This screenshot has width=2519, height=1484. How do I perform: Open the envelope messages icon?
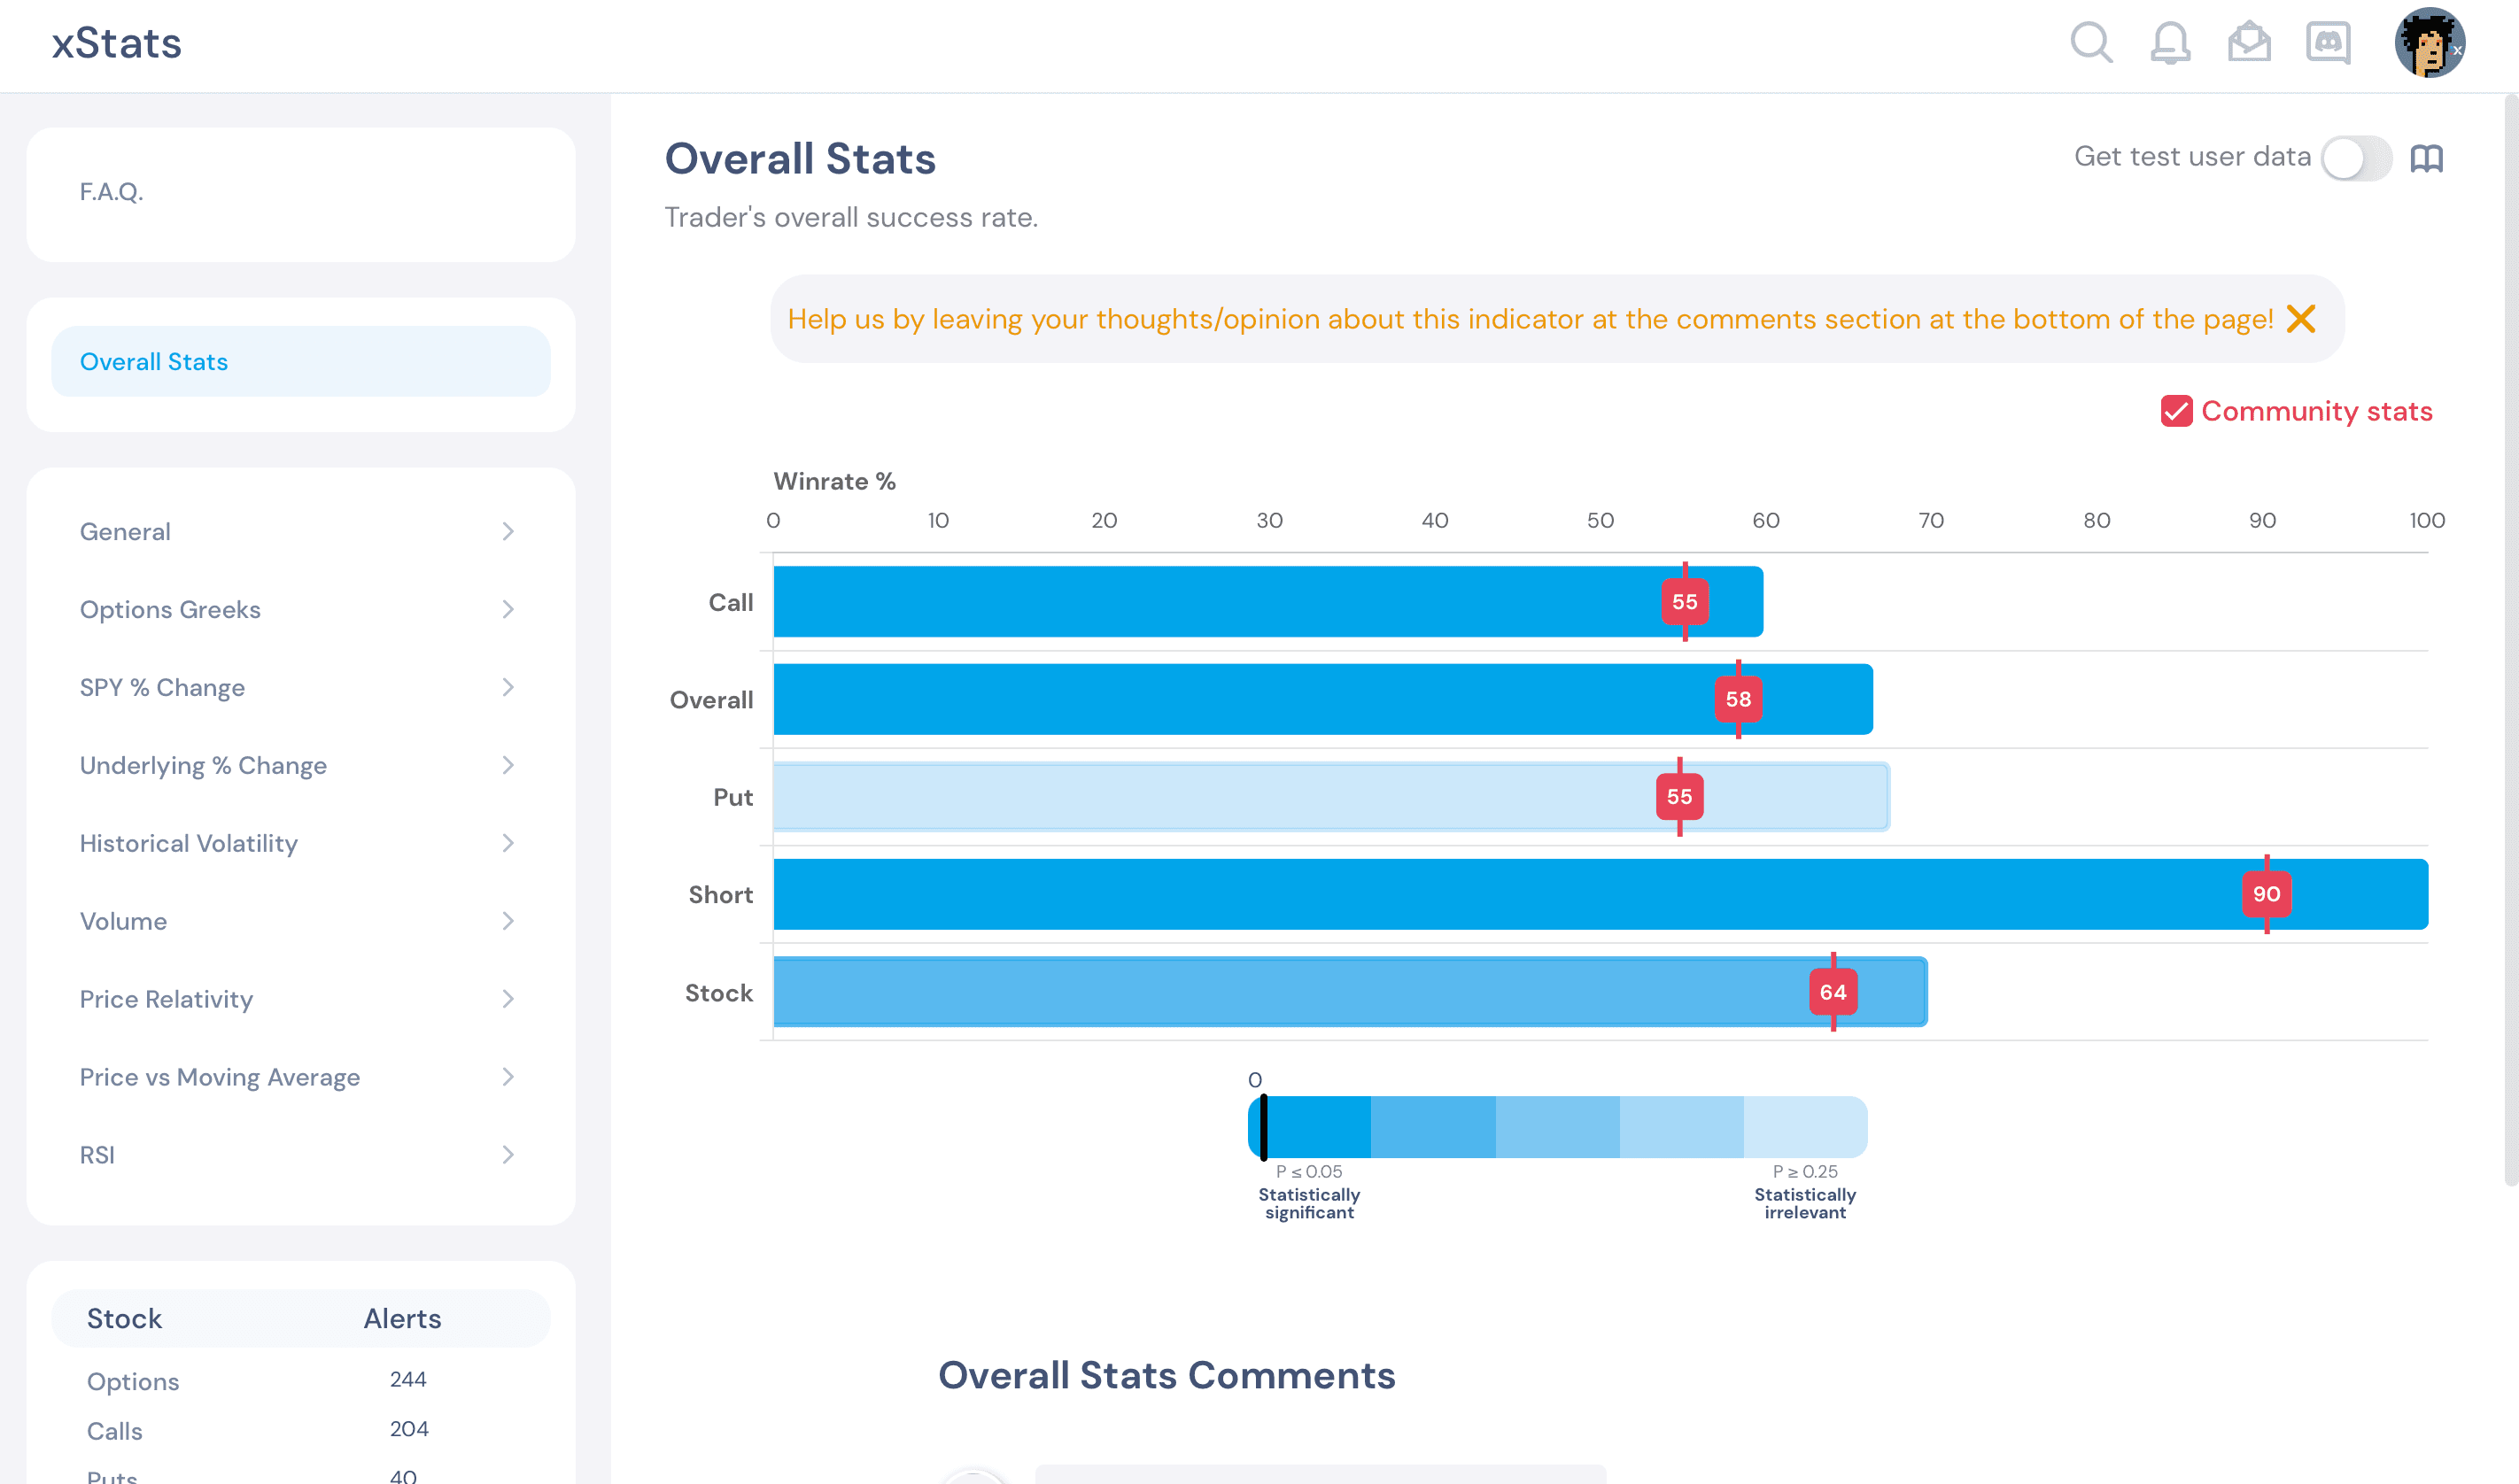point(2249,43)
